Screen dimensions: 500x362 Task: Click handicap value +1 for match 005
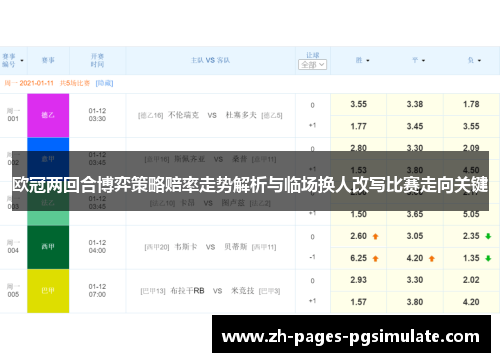click(x=312, y=301)
